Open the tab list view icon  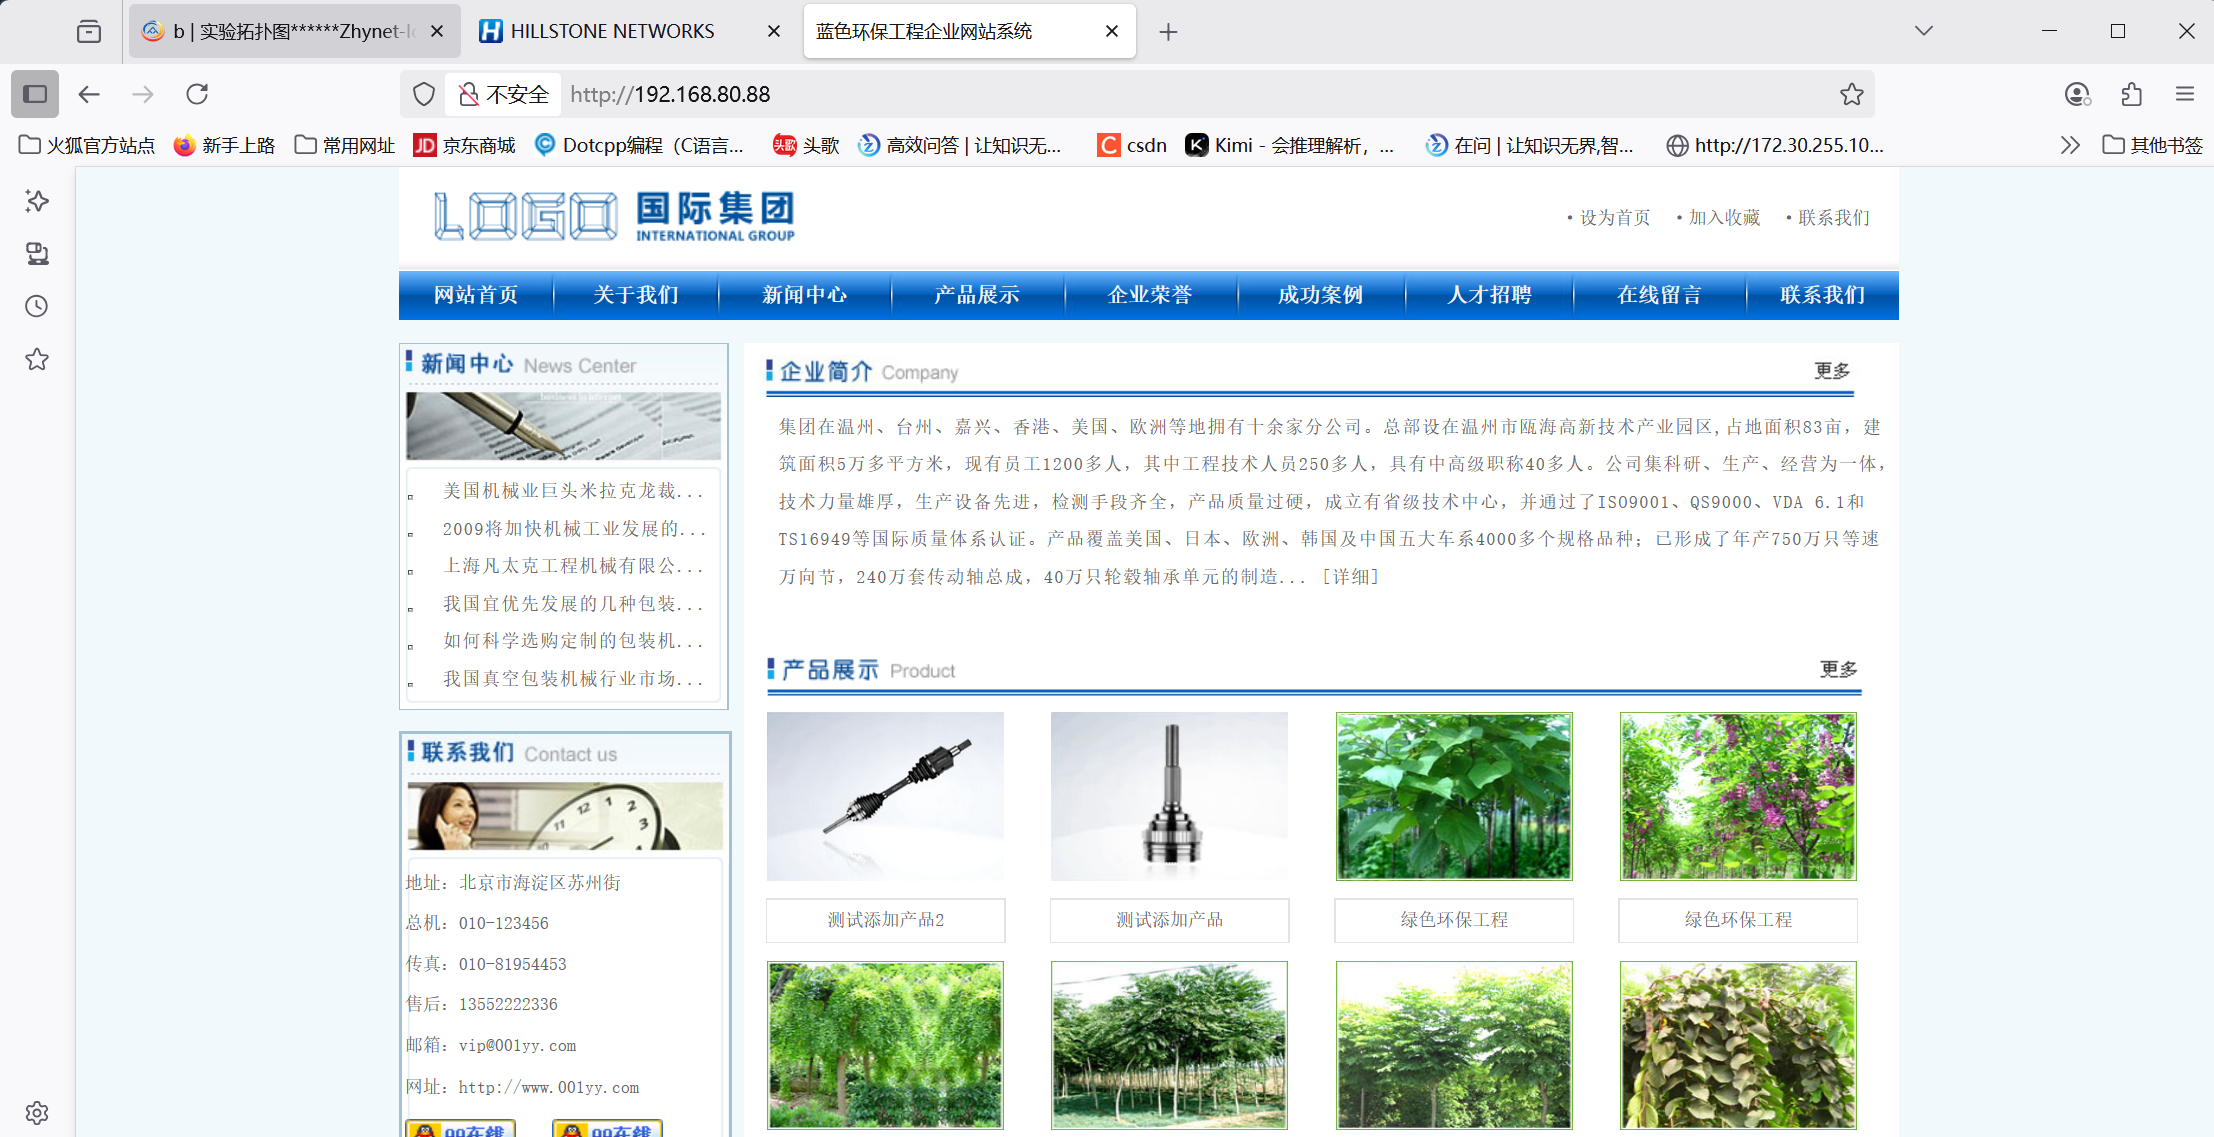89,31
